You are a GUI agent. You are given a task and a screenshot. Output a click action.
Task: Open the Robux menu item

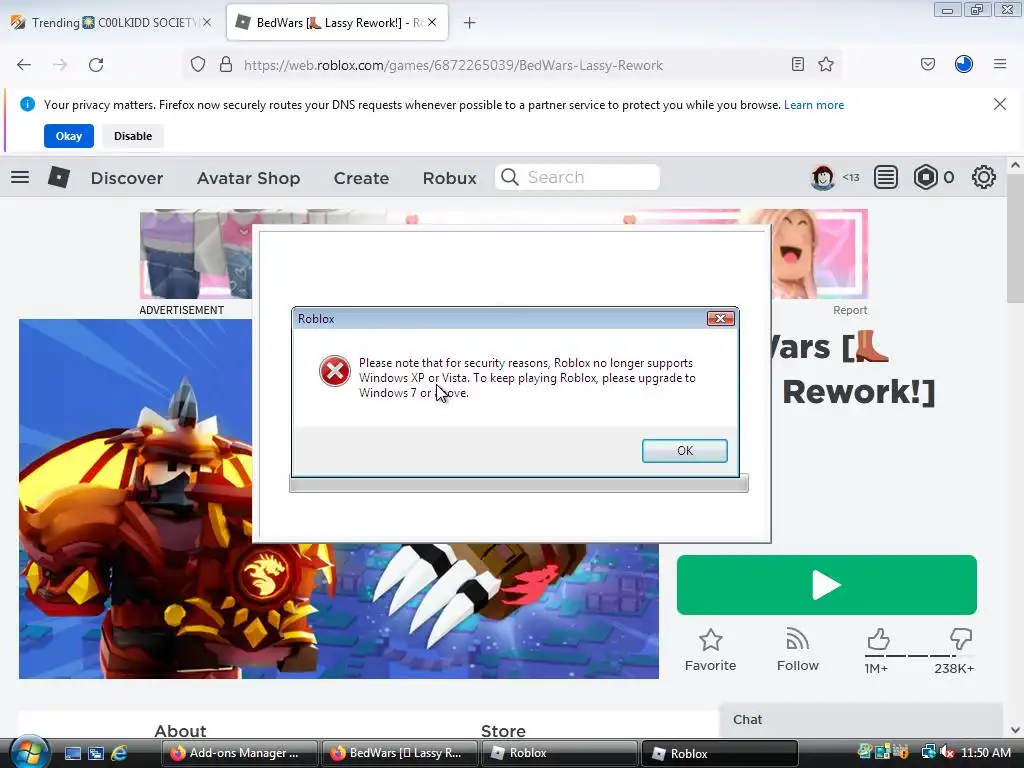tap(449, 178)
